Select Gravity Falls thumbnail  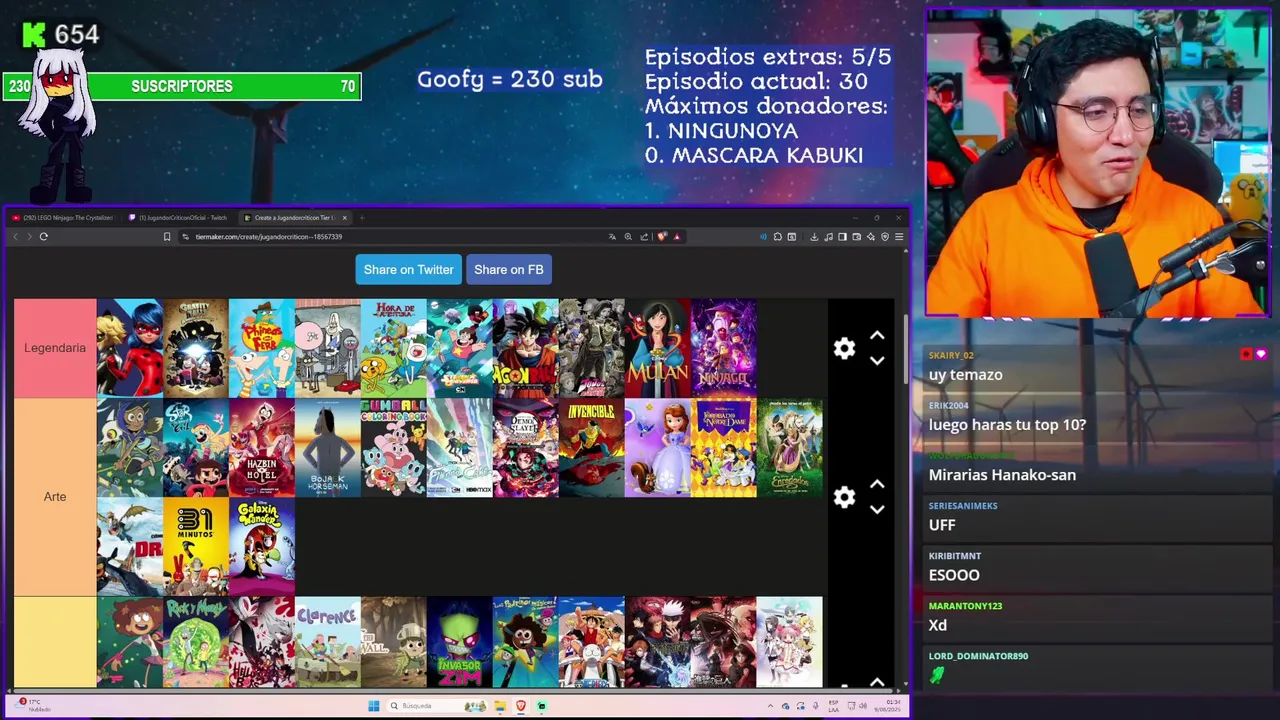click(x=196, y=348)
